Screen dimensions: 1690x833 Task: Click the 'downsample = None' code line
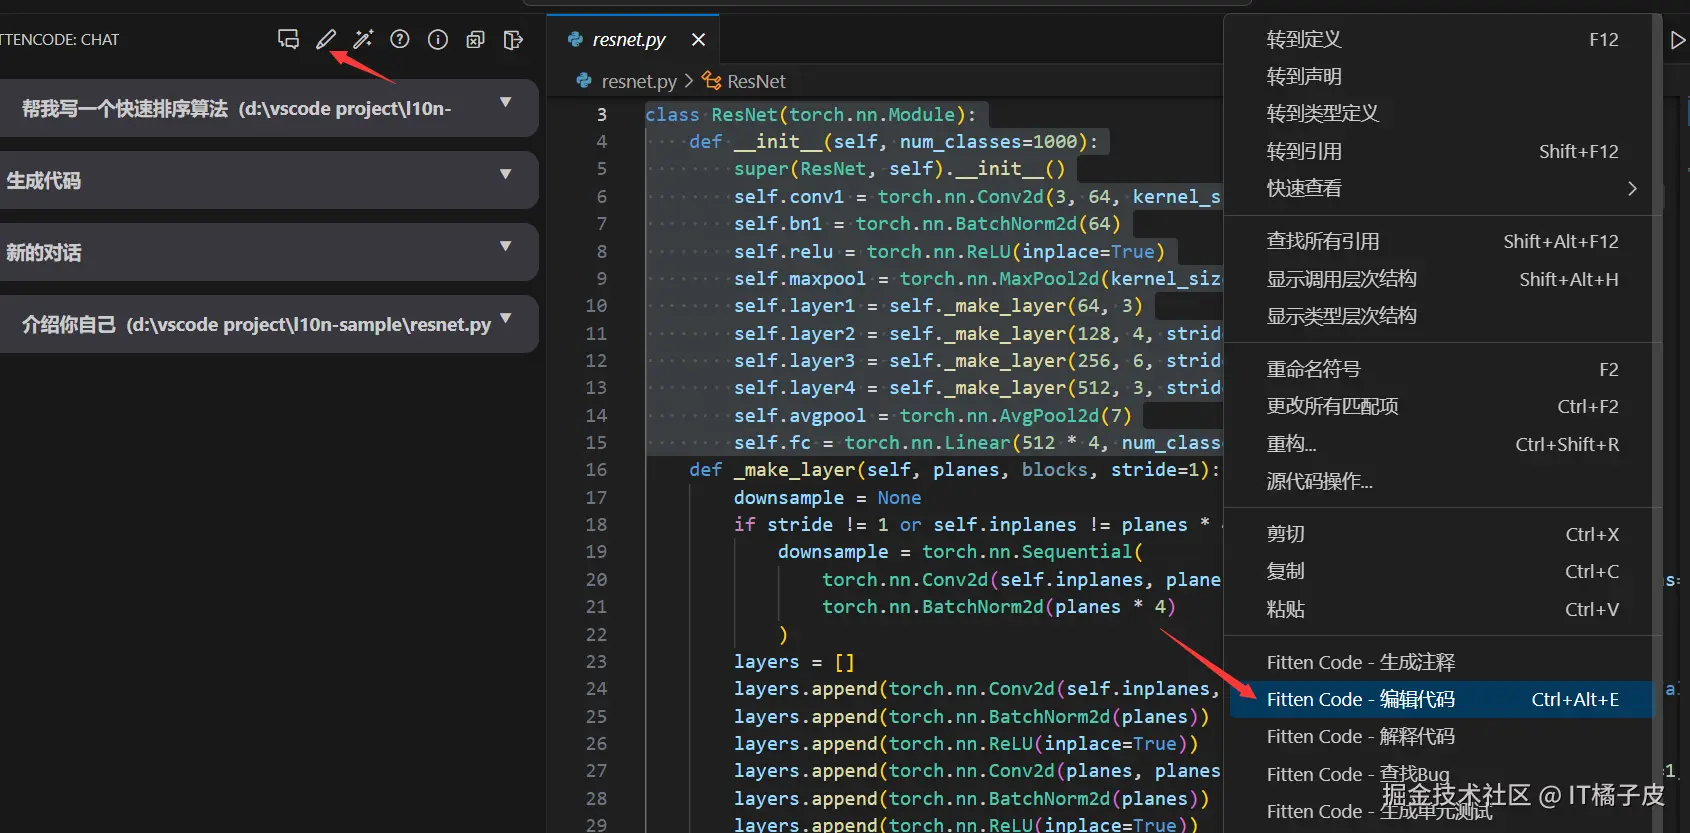point(827,497)
